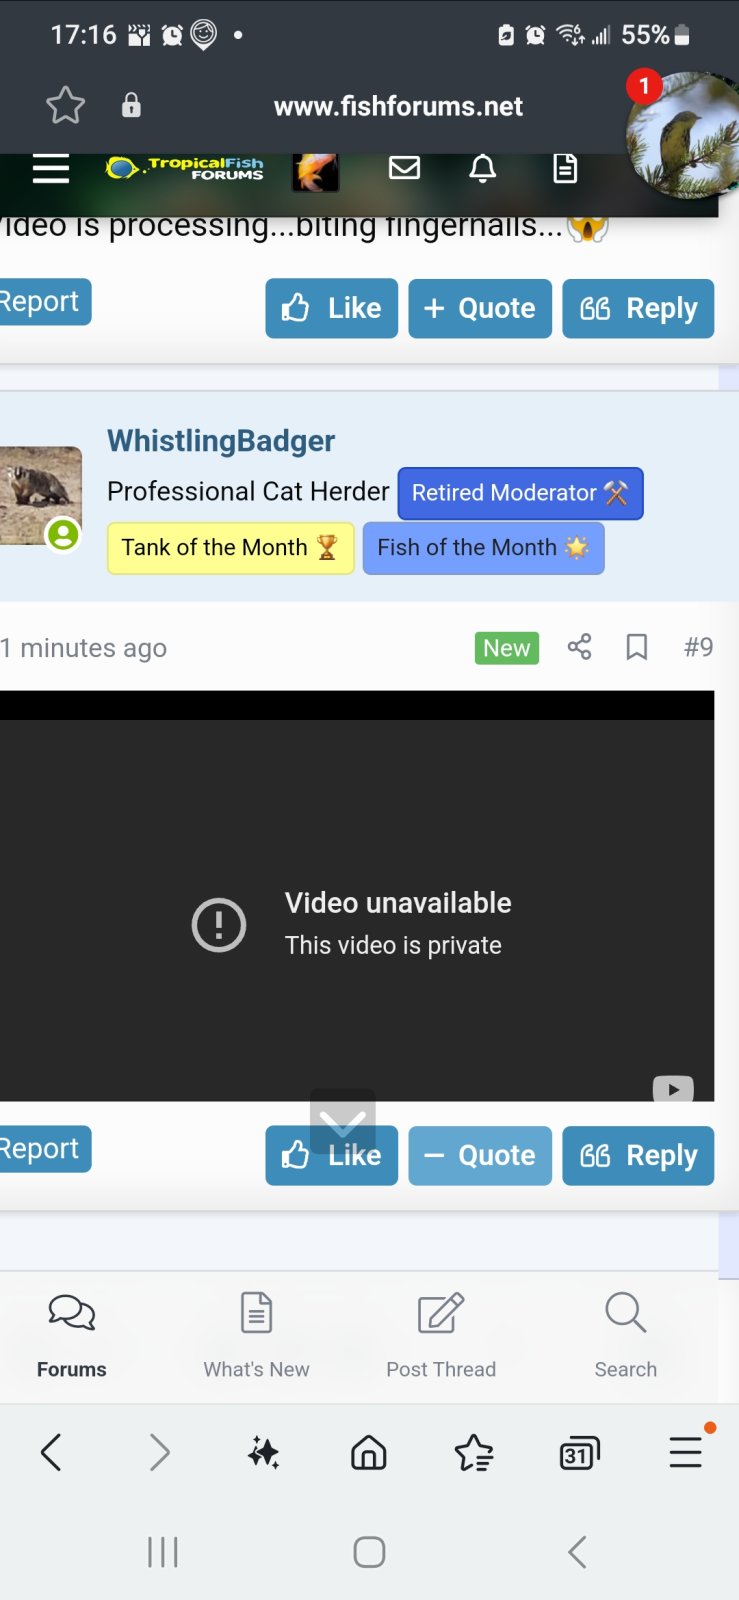The height and width of the screenshot is (1600, 739).
Task: Open the hamburger navigation menu
Action: tap(51, 169)
